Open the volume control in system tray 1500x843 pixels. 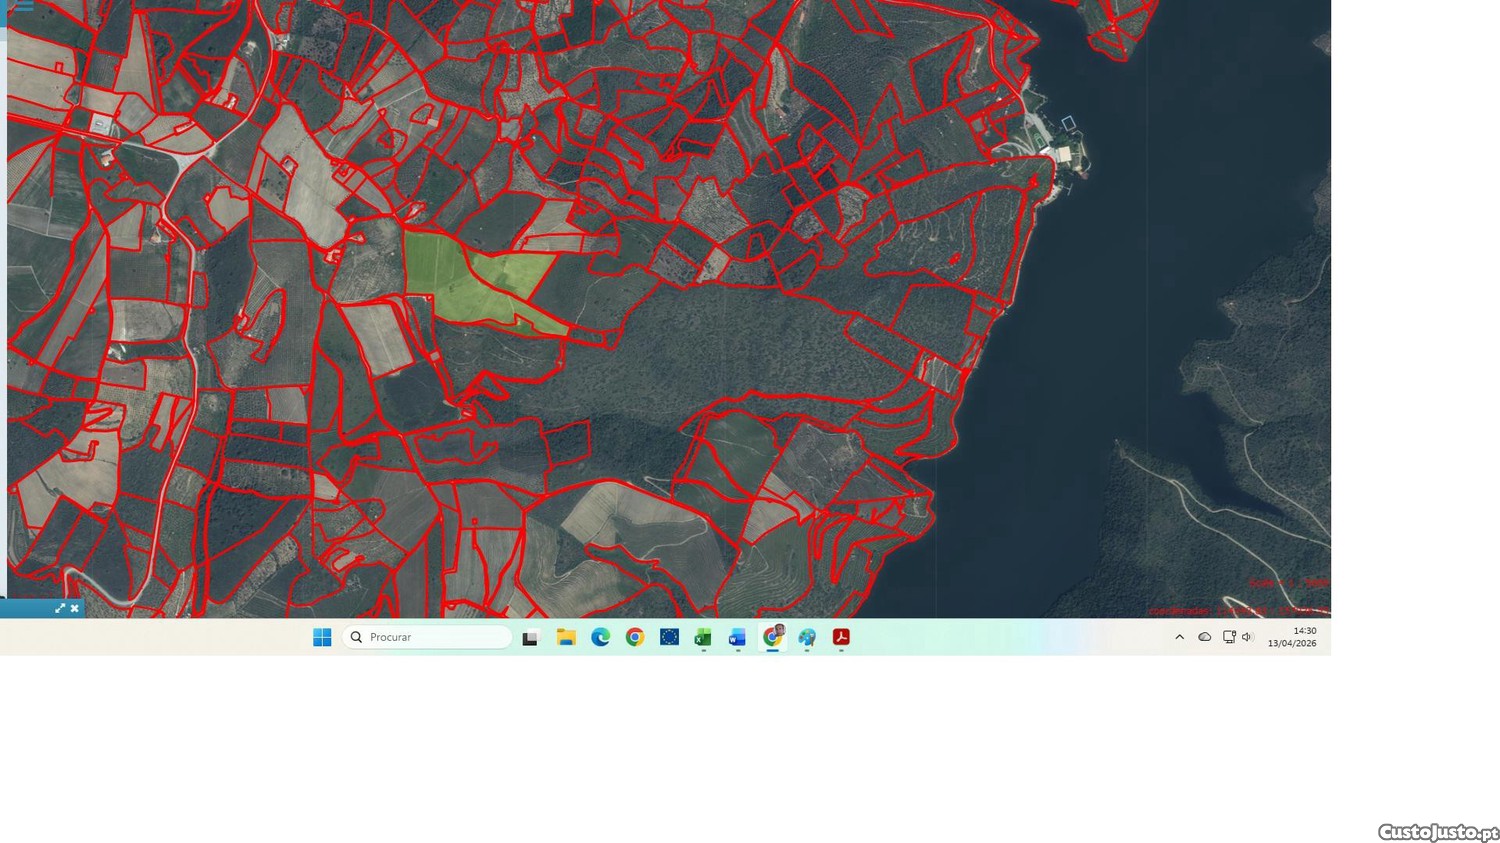pyautogui.click(x=1247, y=637)
